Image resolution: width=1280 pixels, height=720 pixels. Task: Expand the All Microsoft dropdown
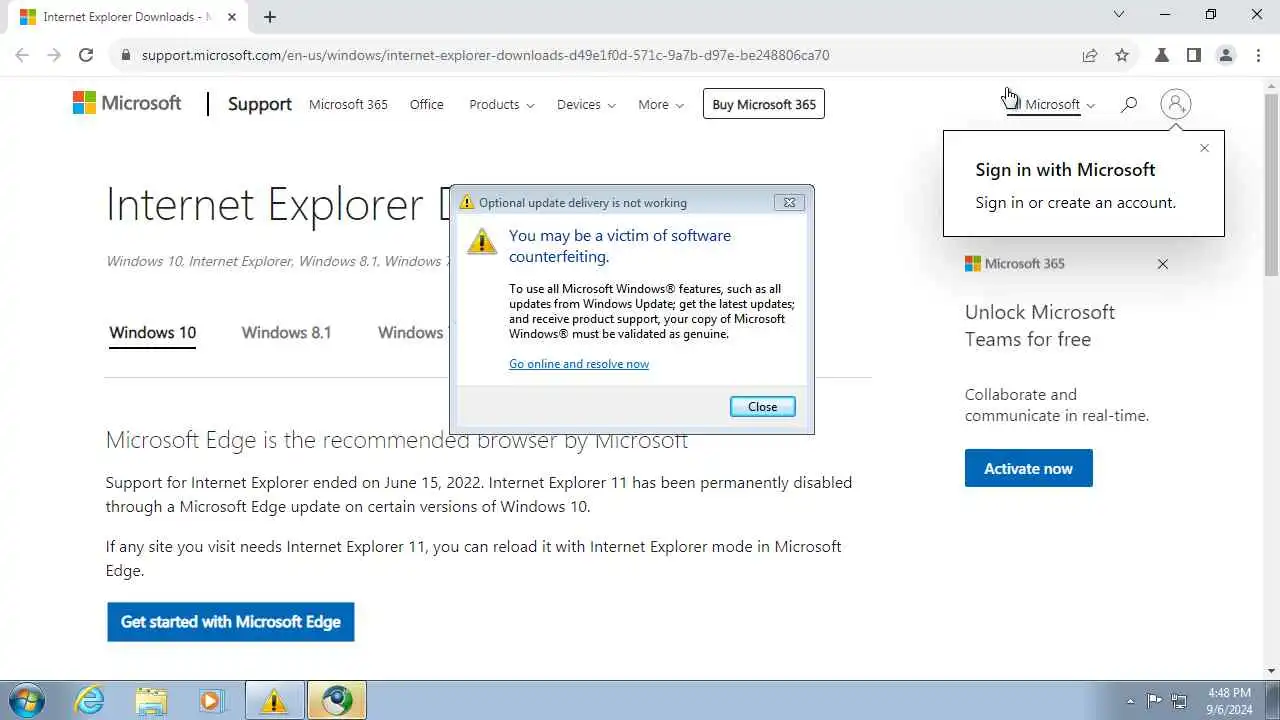pos(1051,104)
